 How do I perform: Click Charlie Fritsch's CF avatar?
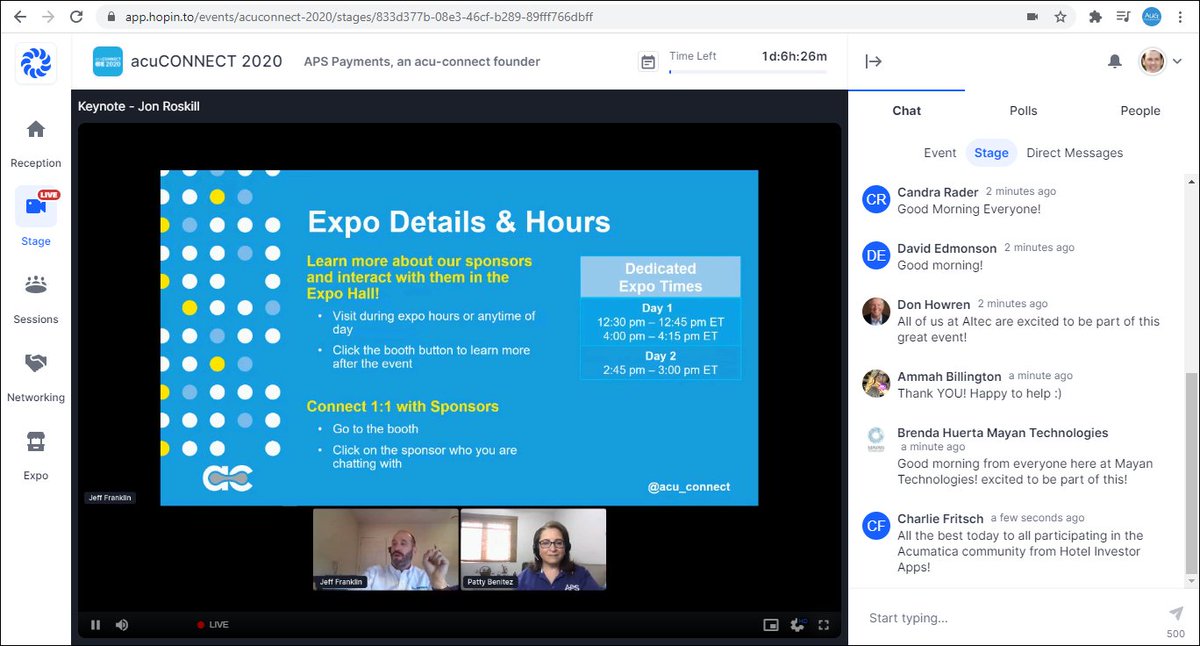(x=876, y=525)
